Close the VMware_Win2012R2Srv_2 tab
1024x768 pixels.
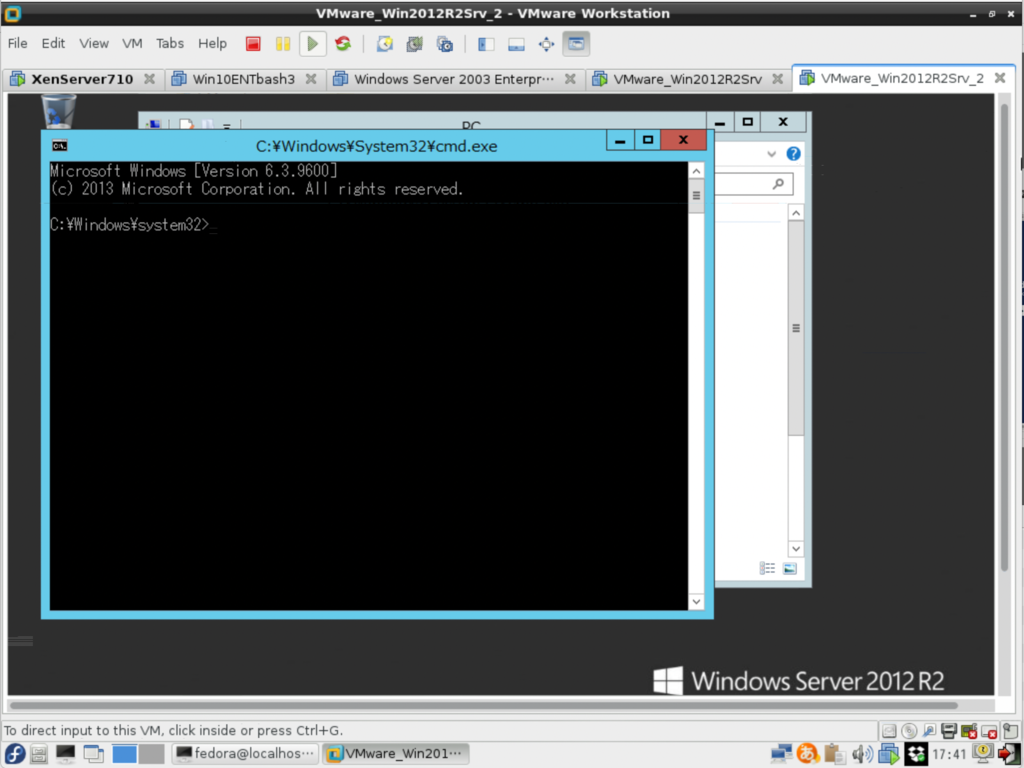tap(1000, 78)
